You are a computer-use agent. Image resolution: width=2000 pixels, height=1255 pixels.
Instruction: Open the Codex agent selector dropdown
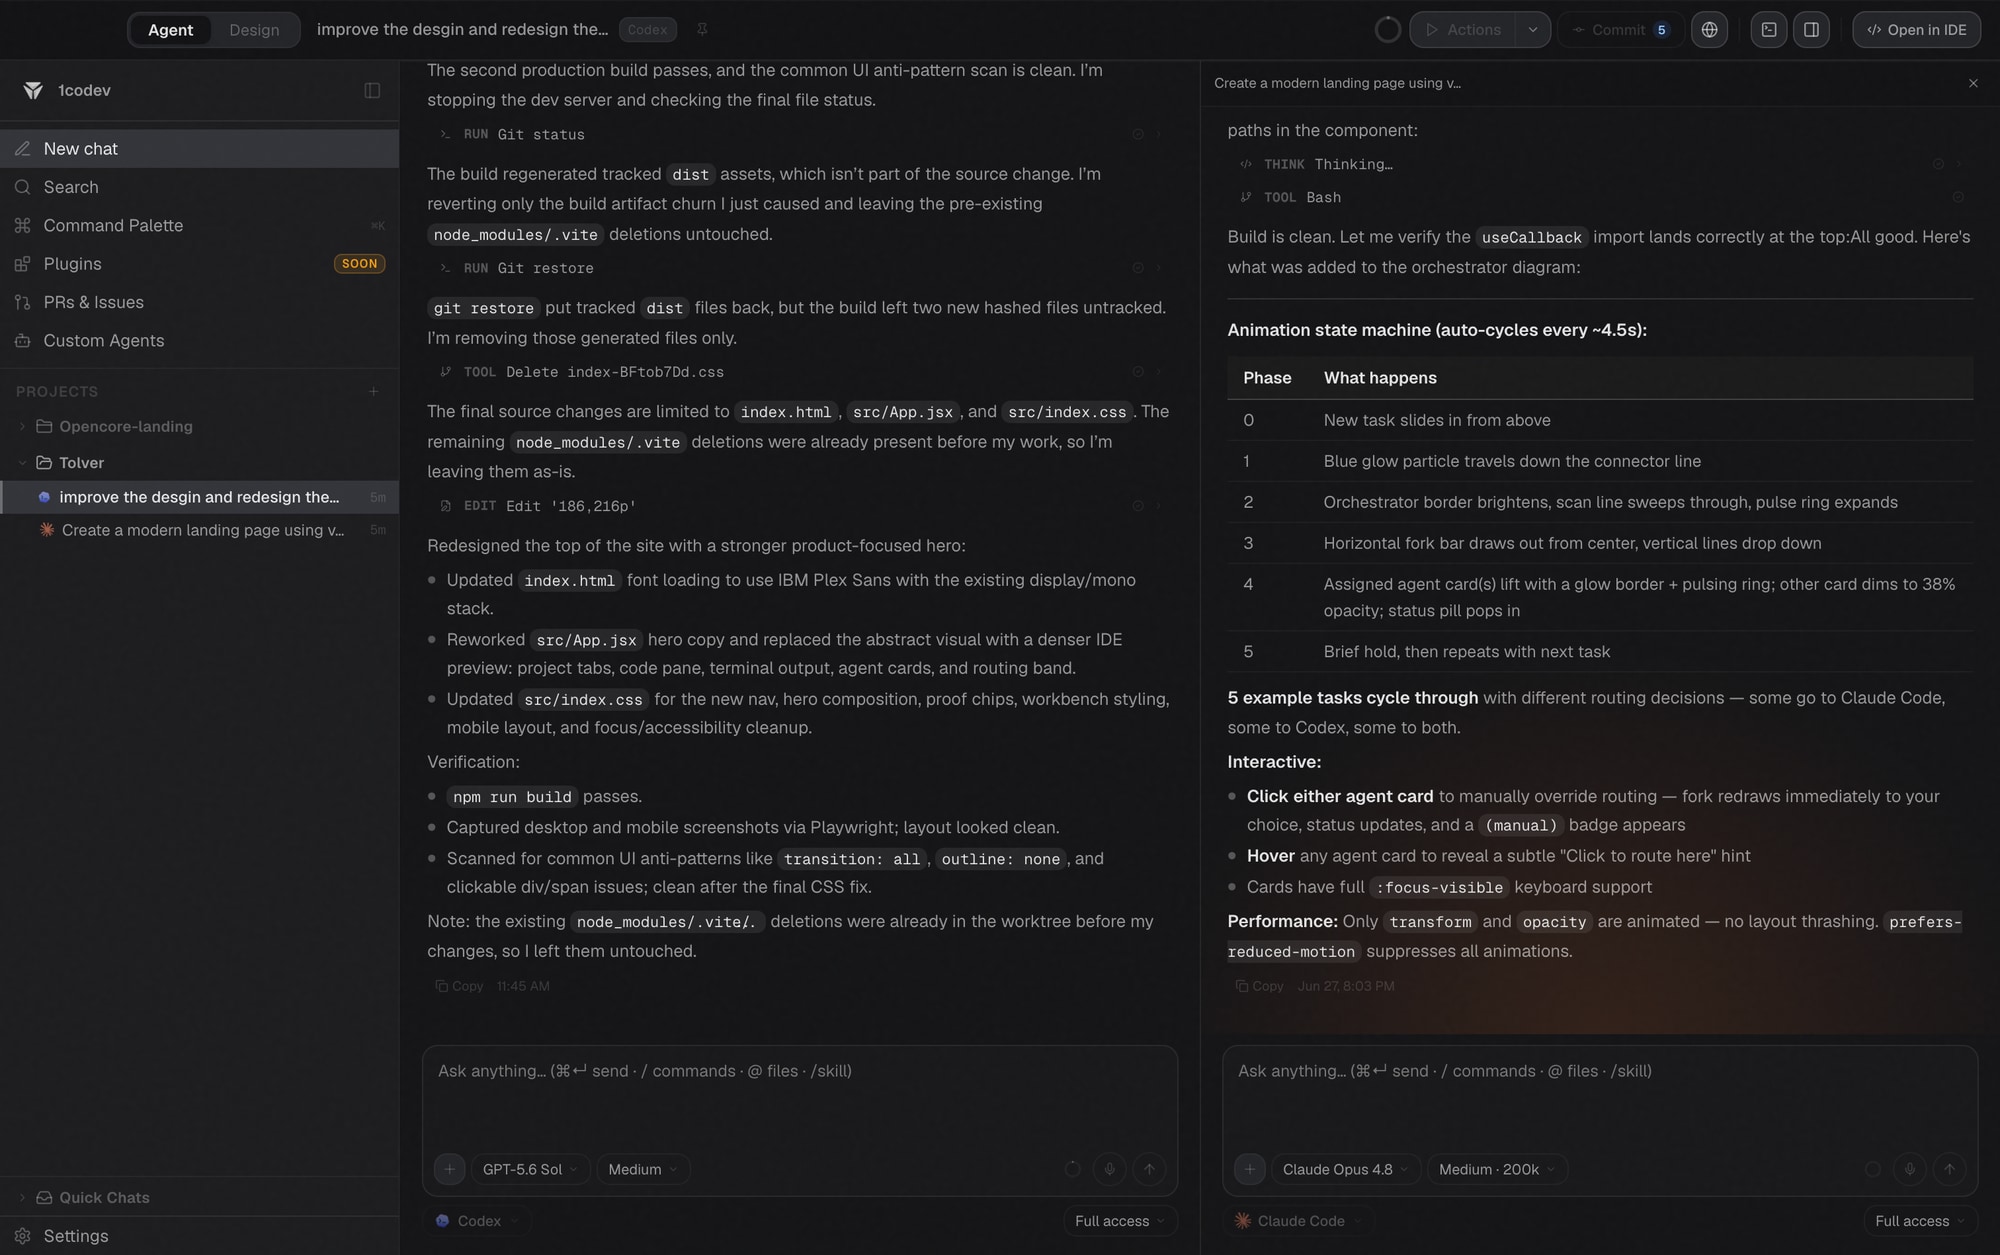(477, 1221)
